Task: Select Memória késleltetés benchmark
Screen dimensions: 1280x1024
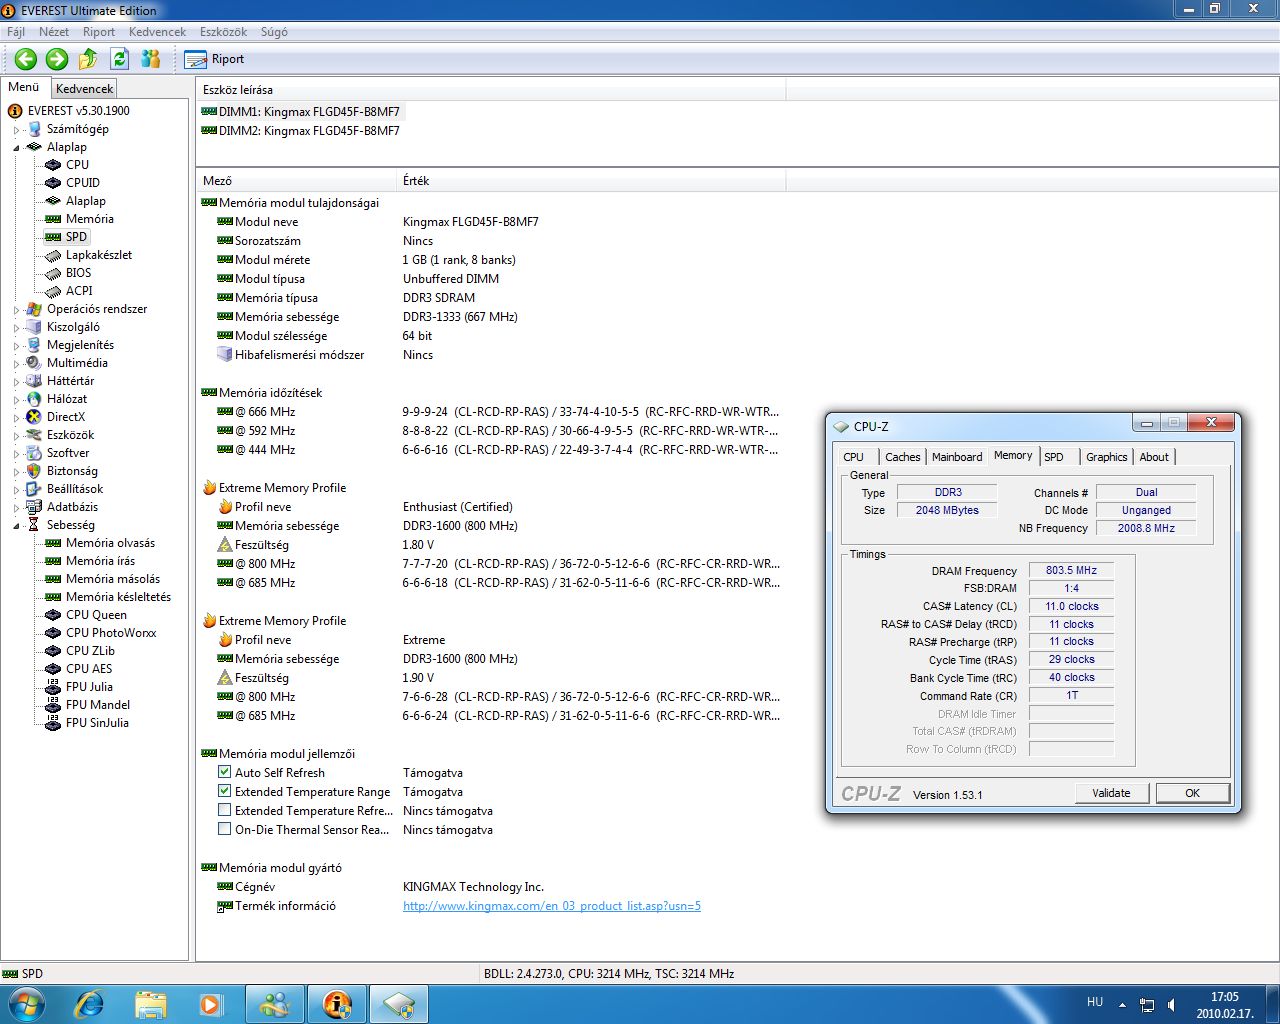Action: [x=118, y=597]
